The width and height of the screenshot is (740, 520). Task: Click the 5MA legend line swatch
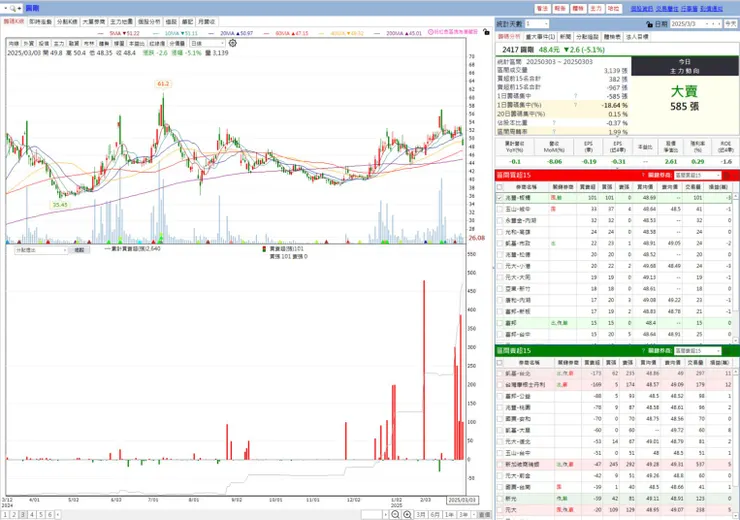[x=101, y=34]
